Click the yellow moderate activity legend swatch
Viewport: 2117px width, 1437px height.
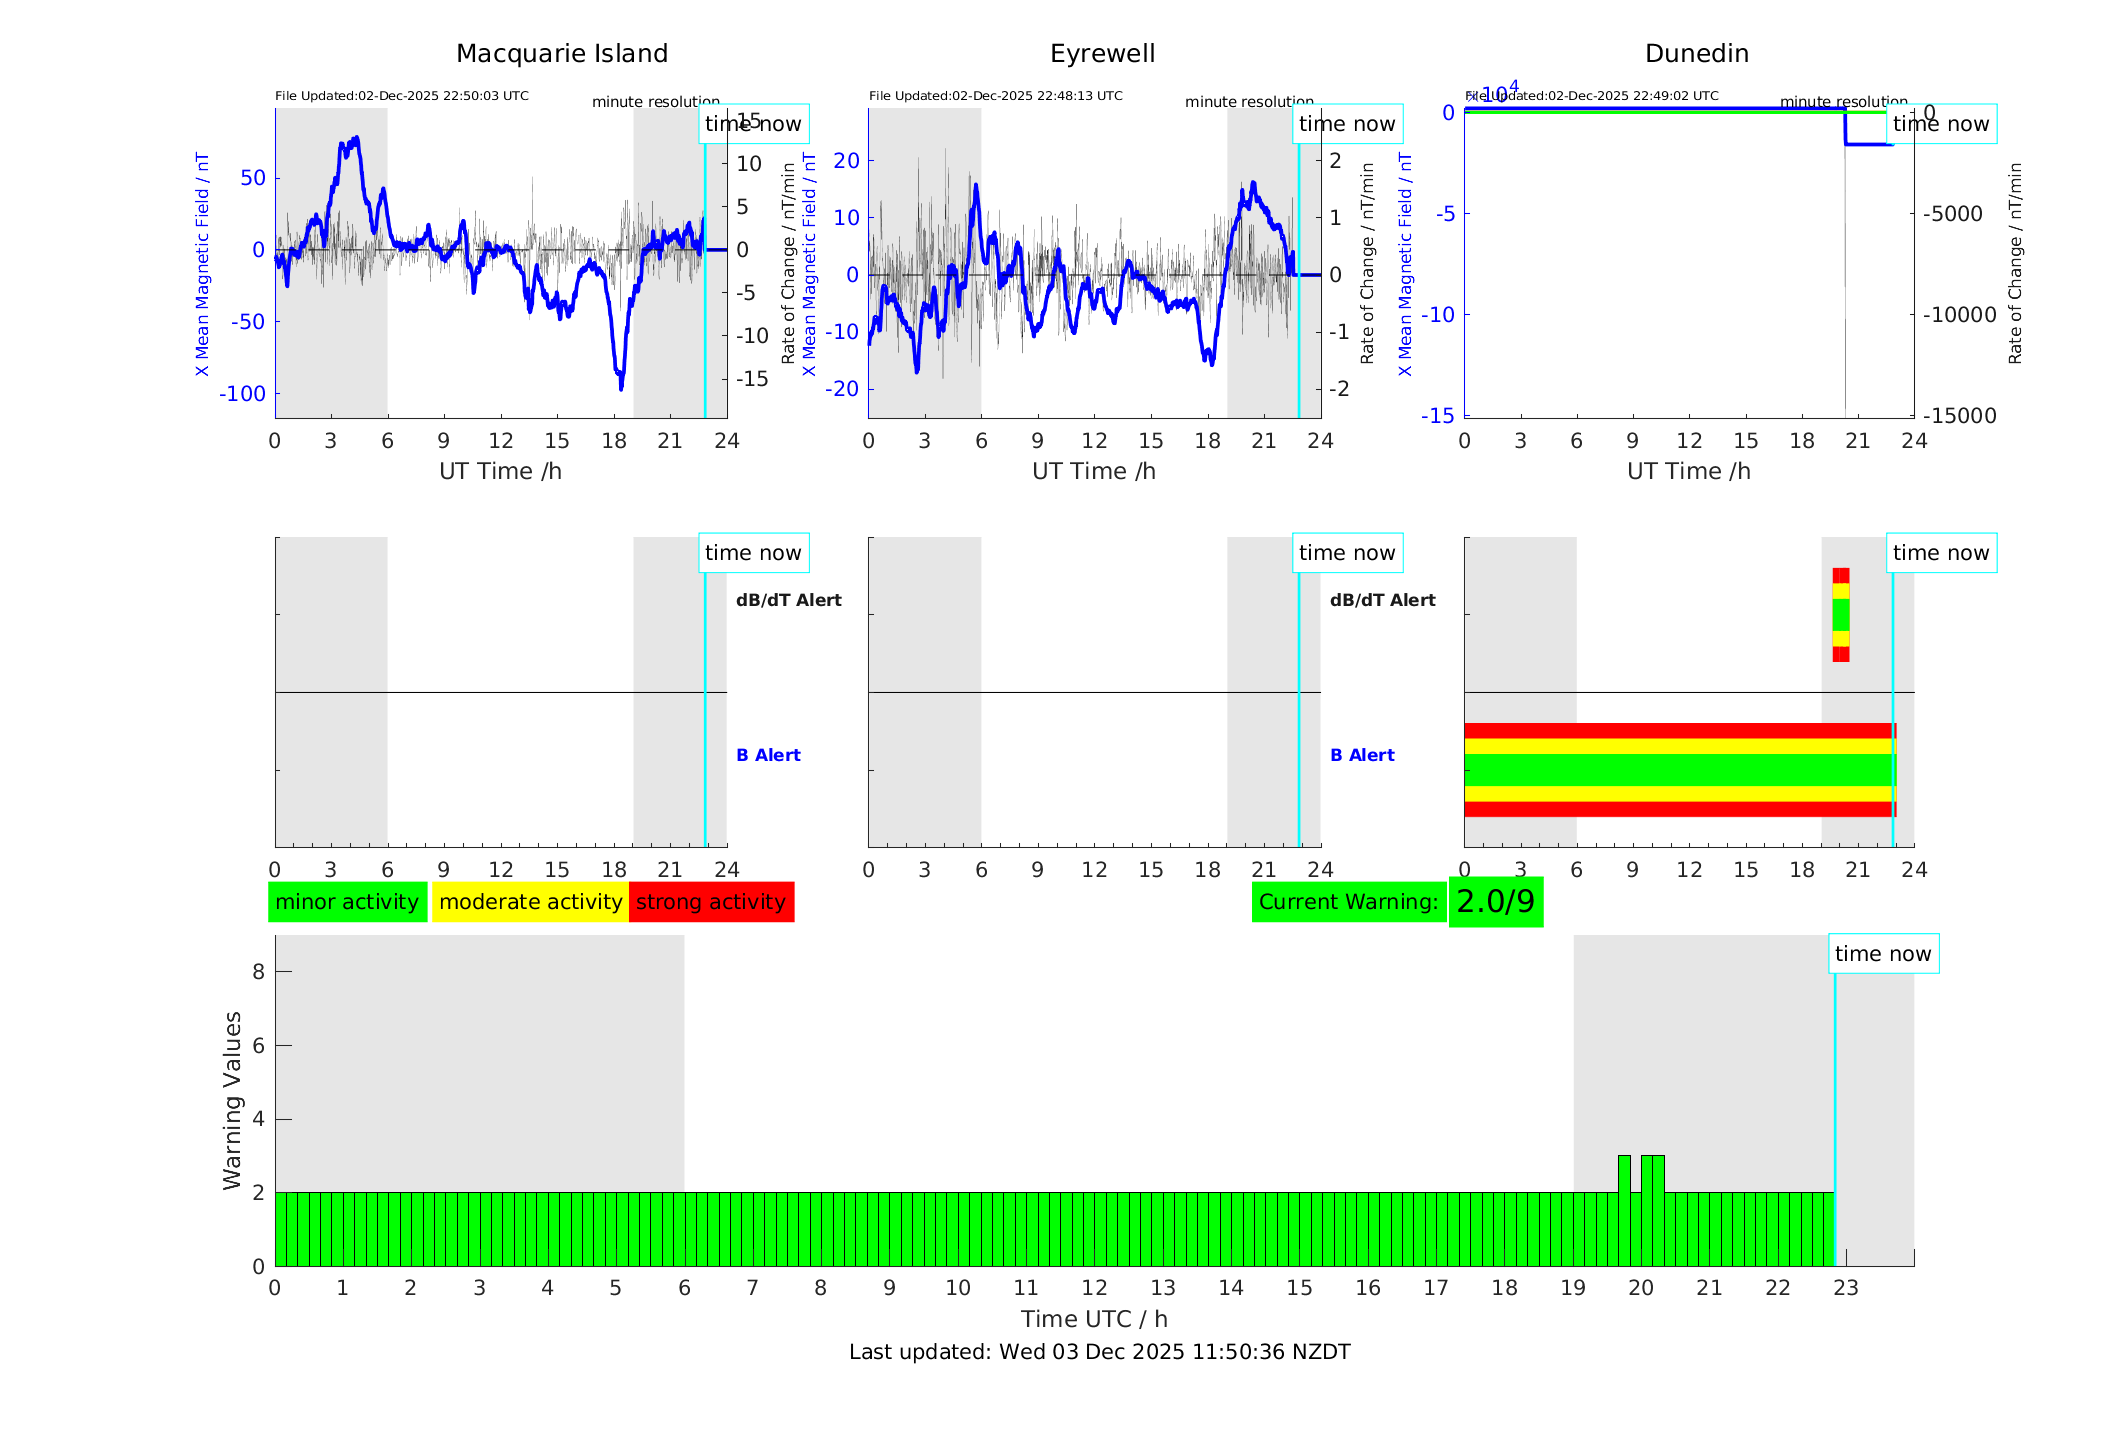530,902
